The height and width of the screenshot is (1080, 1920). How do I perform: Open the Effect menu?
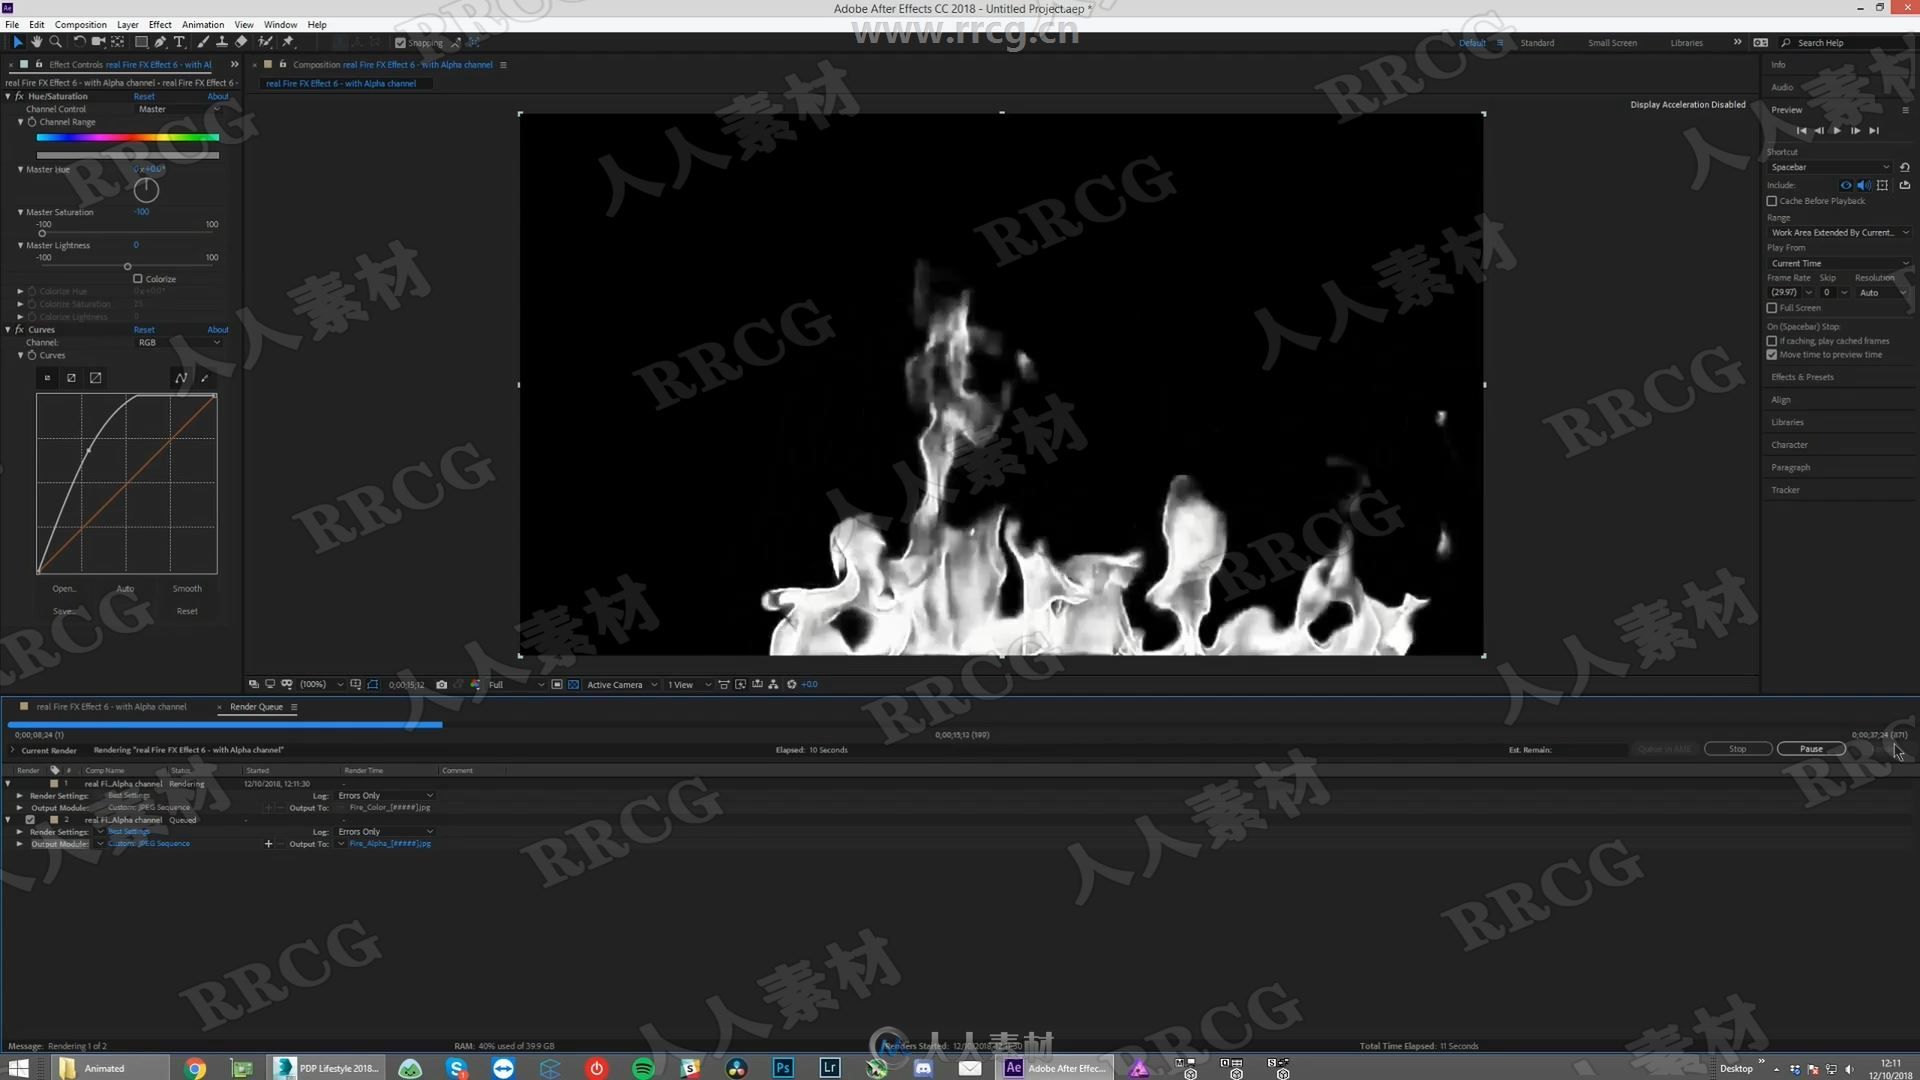(160, 24)
